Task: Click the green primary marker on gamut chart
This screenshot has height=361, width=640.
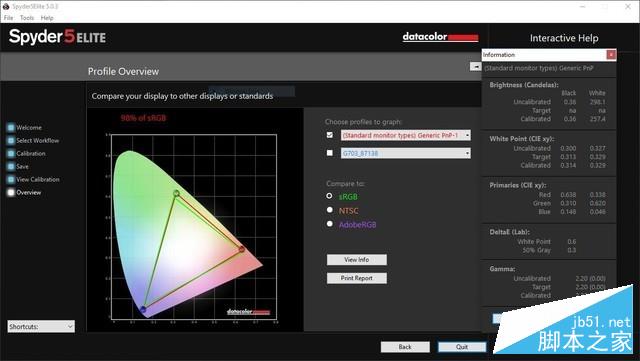Action: 176,193
